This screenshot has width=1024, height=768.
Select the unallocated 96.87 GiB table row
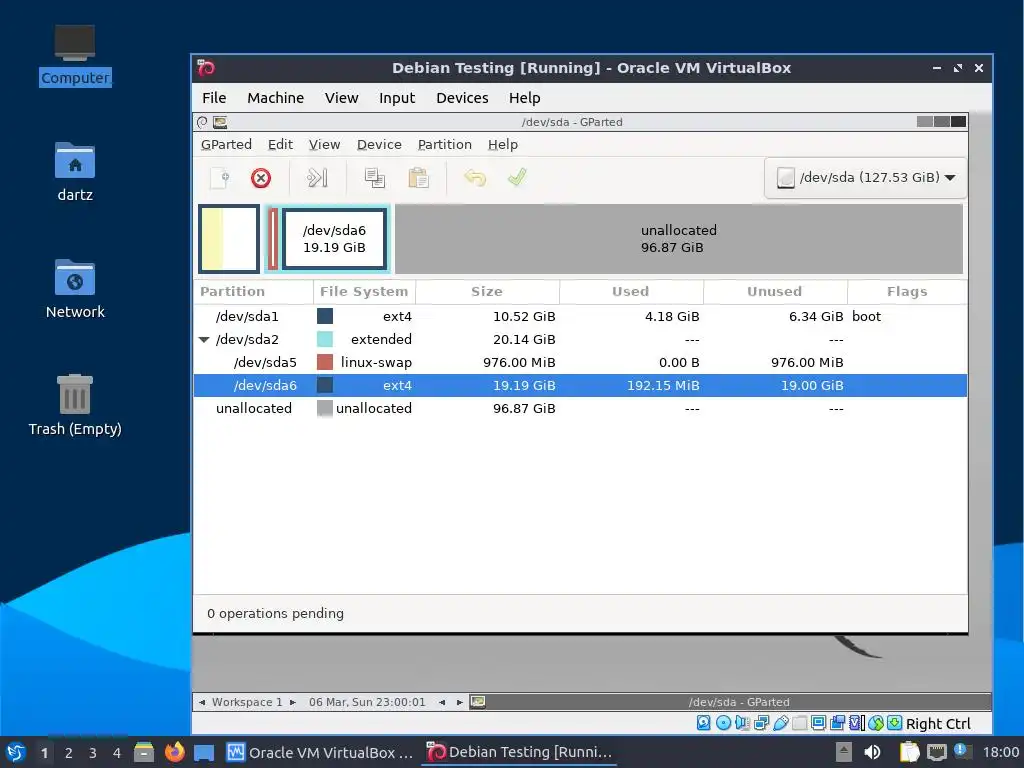pos(580,408)
